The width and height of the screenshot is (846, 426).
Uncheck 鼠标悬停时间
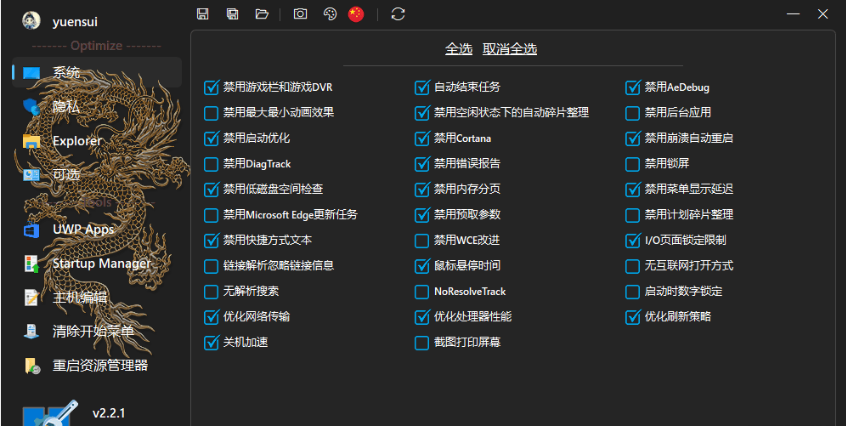(421, 266)
